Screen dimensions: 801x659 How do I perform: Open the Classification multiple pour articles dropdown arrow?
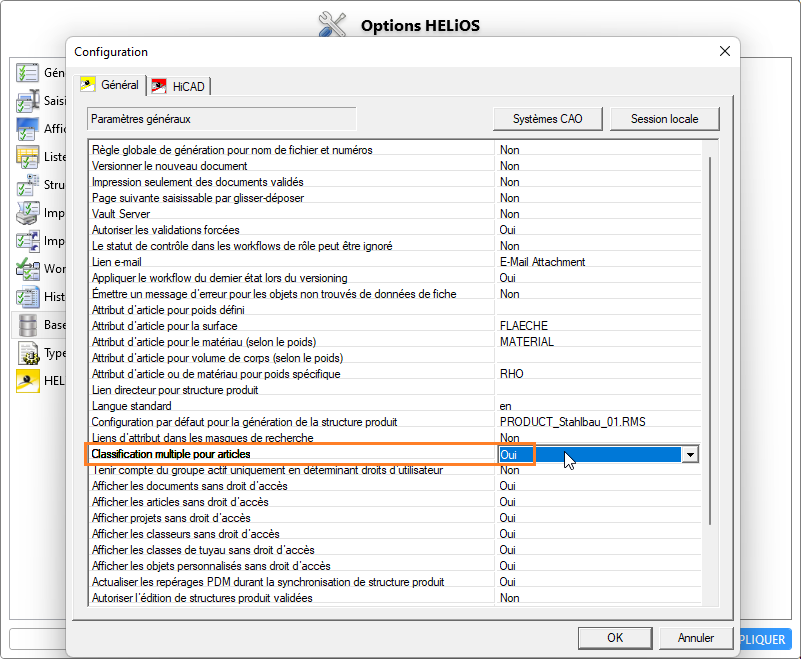point(690,454)
